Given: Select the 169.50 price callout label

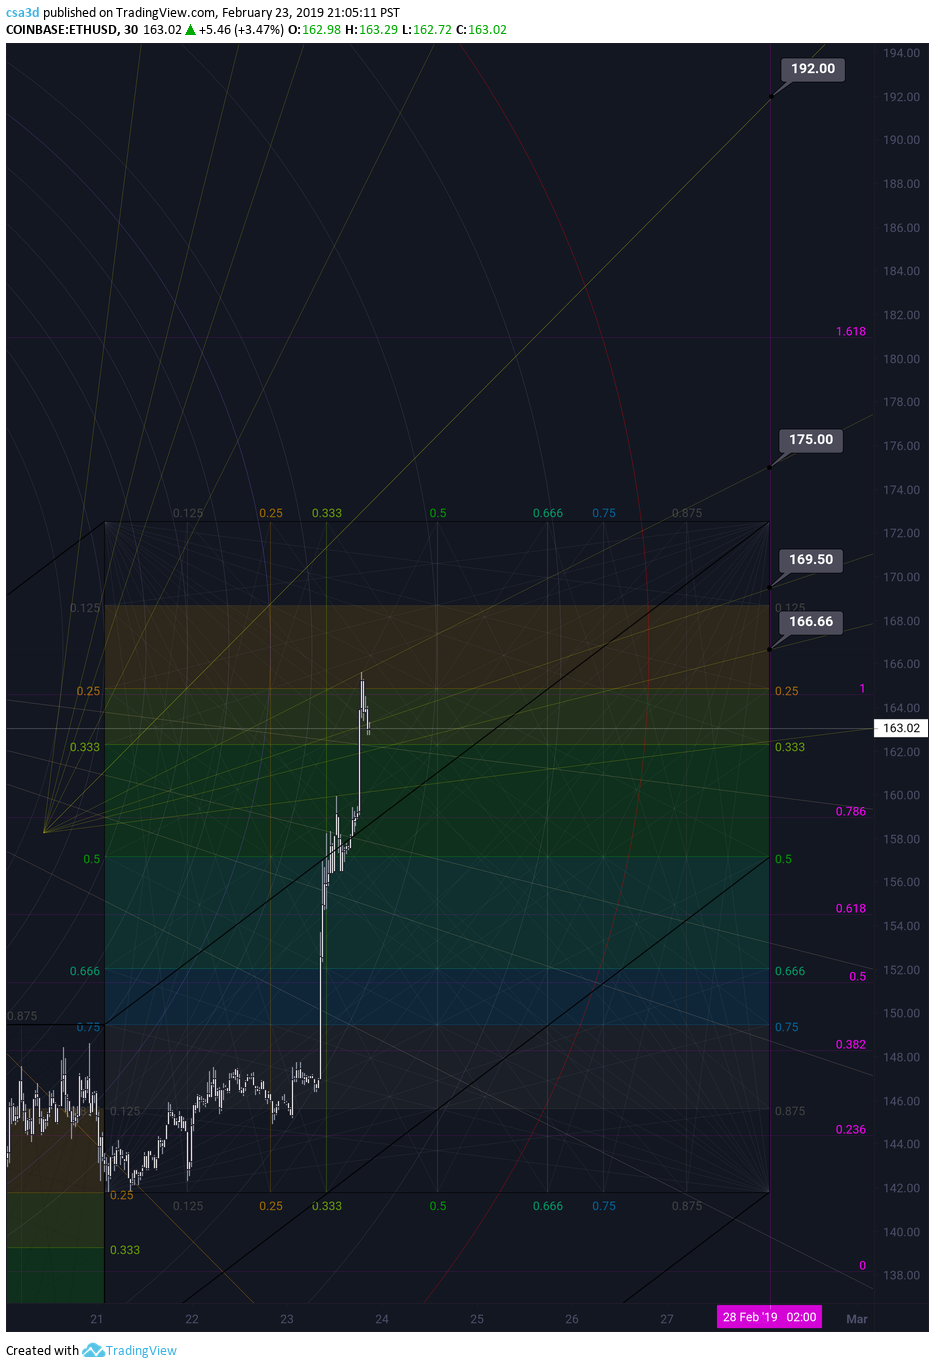Looking at the screenshot, I should tap(811, 560).
